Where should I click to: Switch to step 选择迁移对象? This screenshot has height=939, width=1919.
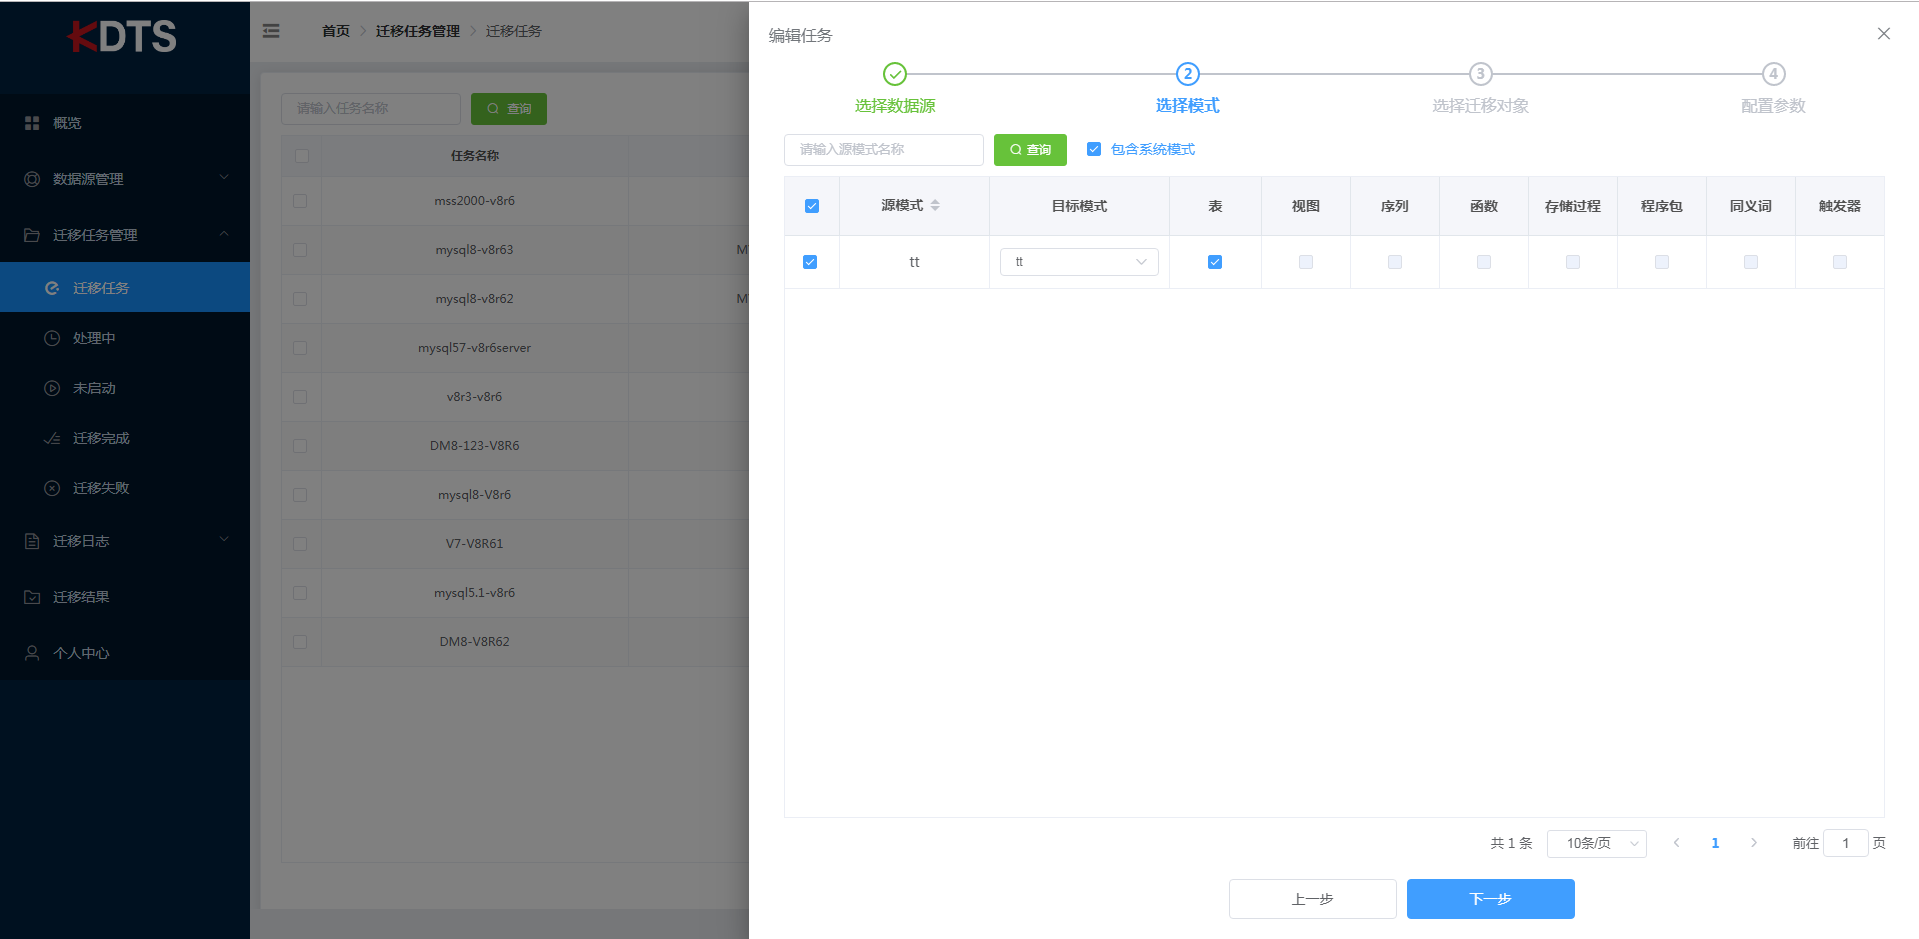(x=1480, y=73)
